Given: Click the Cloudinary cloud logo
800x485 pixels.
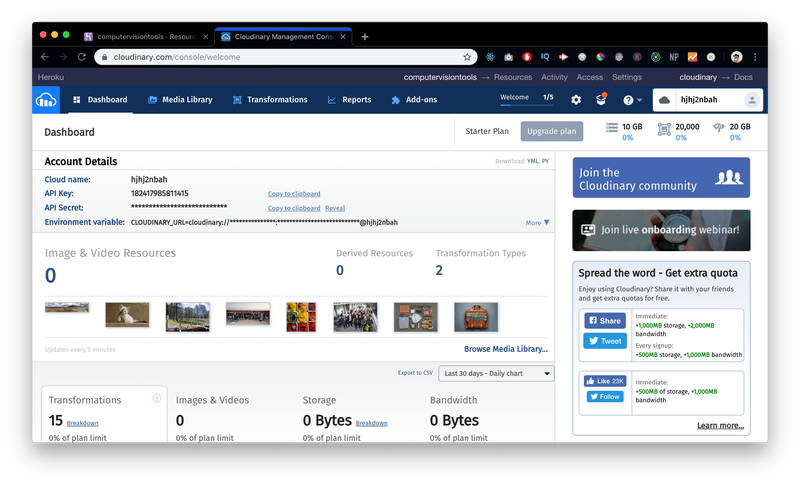Looking at the screenshot, I should (46, 100).
